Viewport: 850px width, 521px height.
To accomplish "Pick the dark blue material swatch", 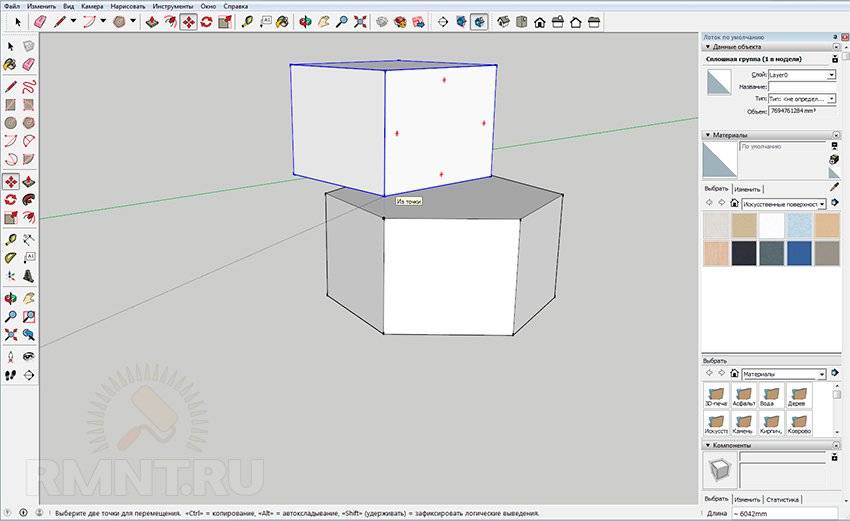I will tap(798, 254).
